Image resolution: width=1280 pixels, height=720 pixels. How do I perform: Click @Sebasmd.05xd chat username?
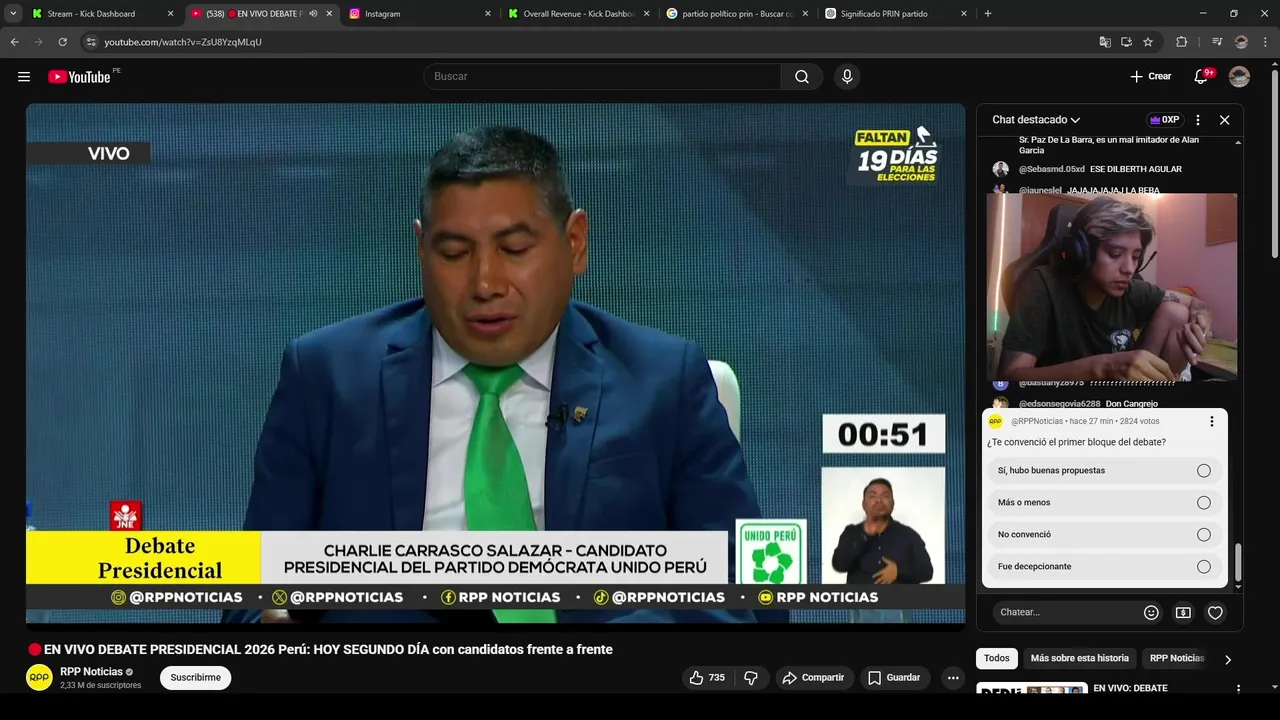(1051, 170)
